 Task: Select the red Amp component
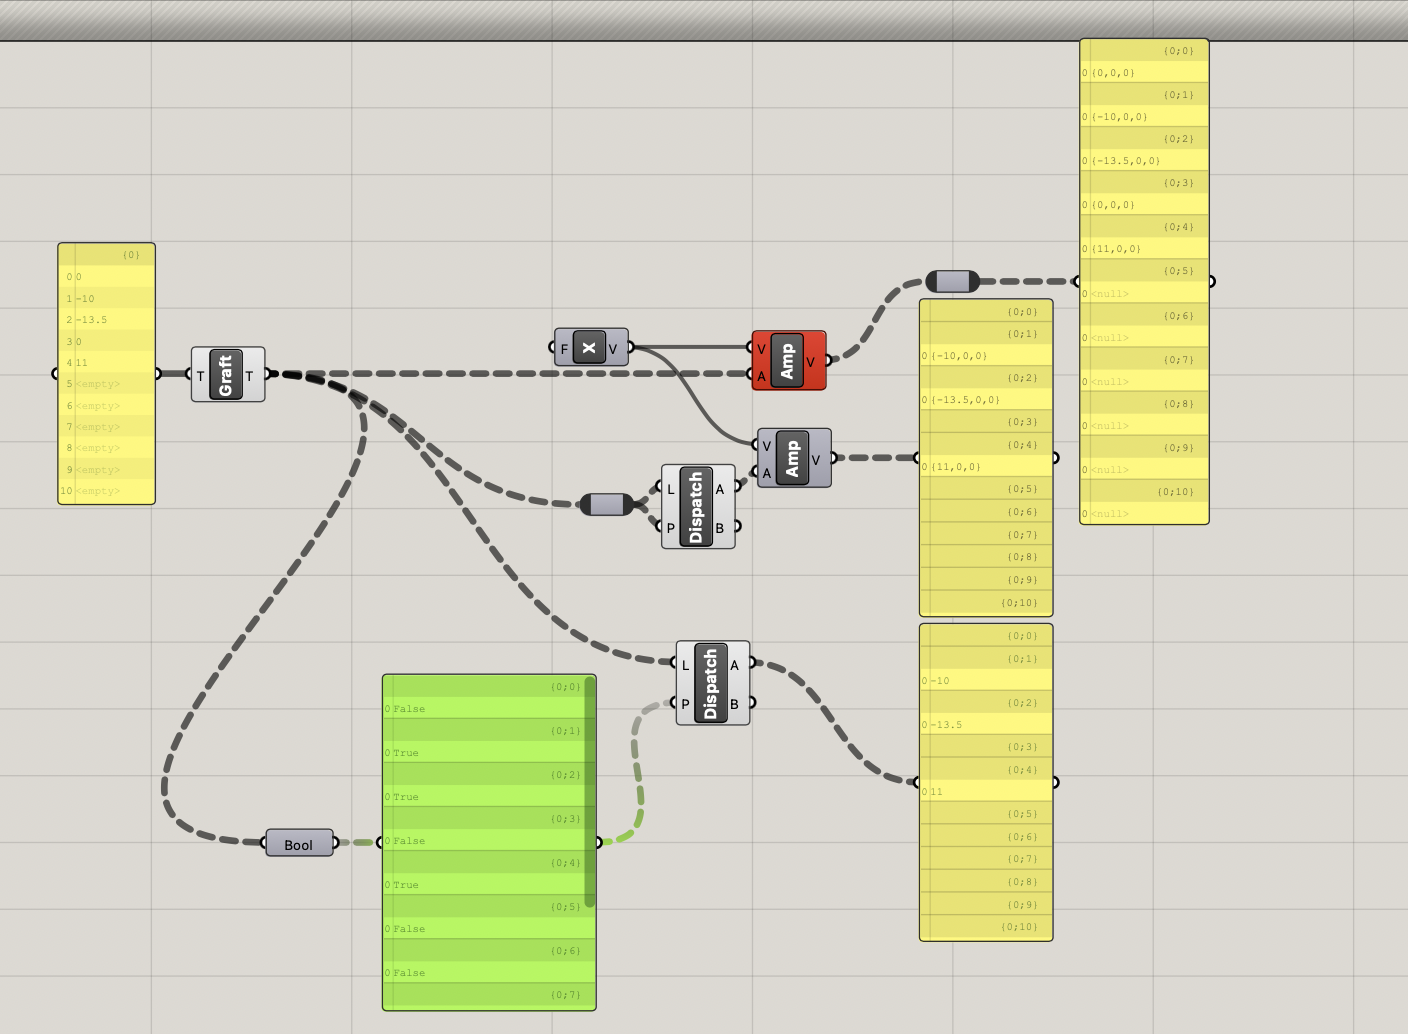789,361
